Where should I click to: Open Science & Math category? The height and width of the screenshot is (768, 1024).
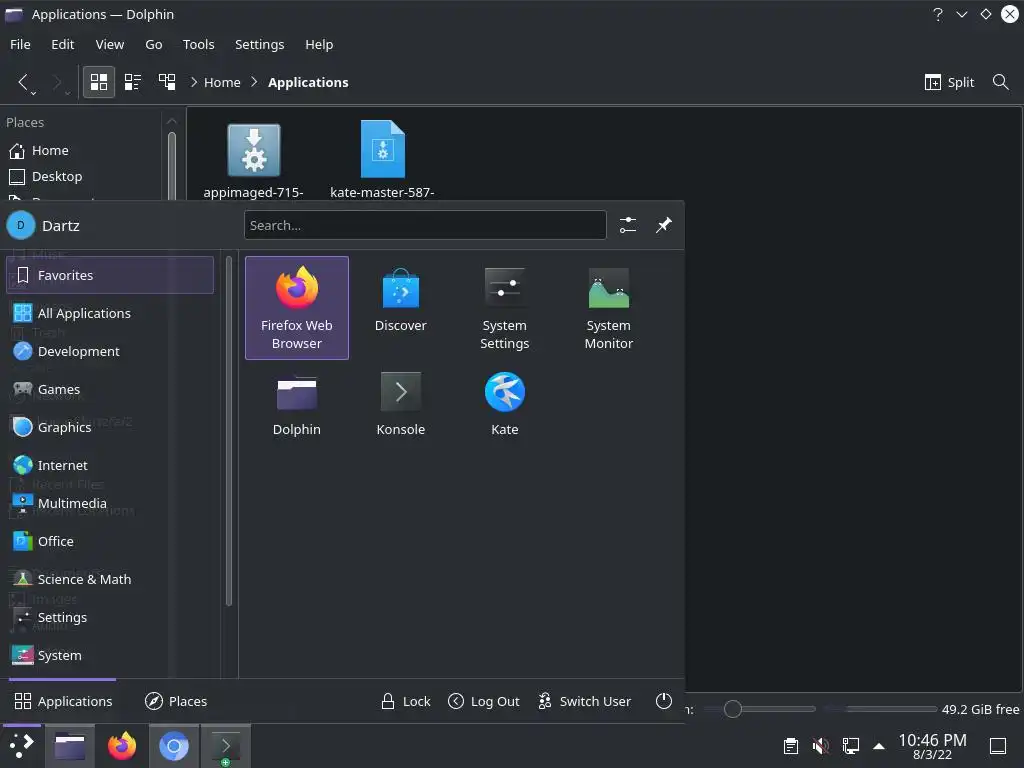110,579
